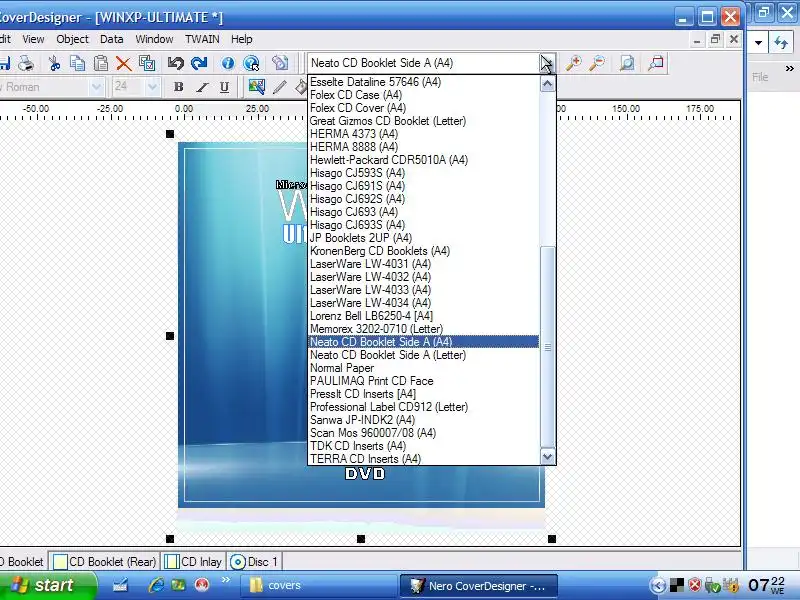The image size is (800, 600).
Task: Click the red X Delete icon
Action: (123, 63)
